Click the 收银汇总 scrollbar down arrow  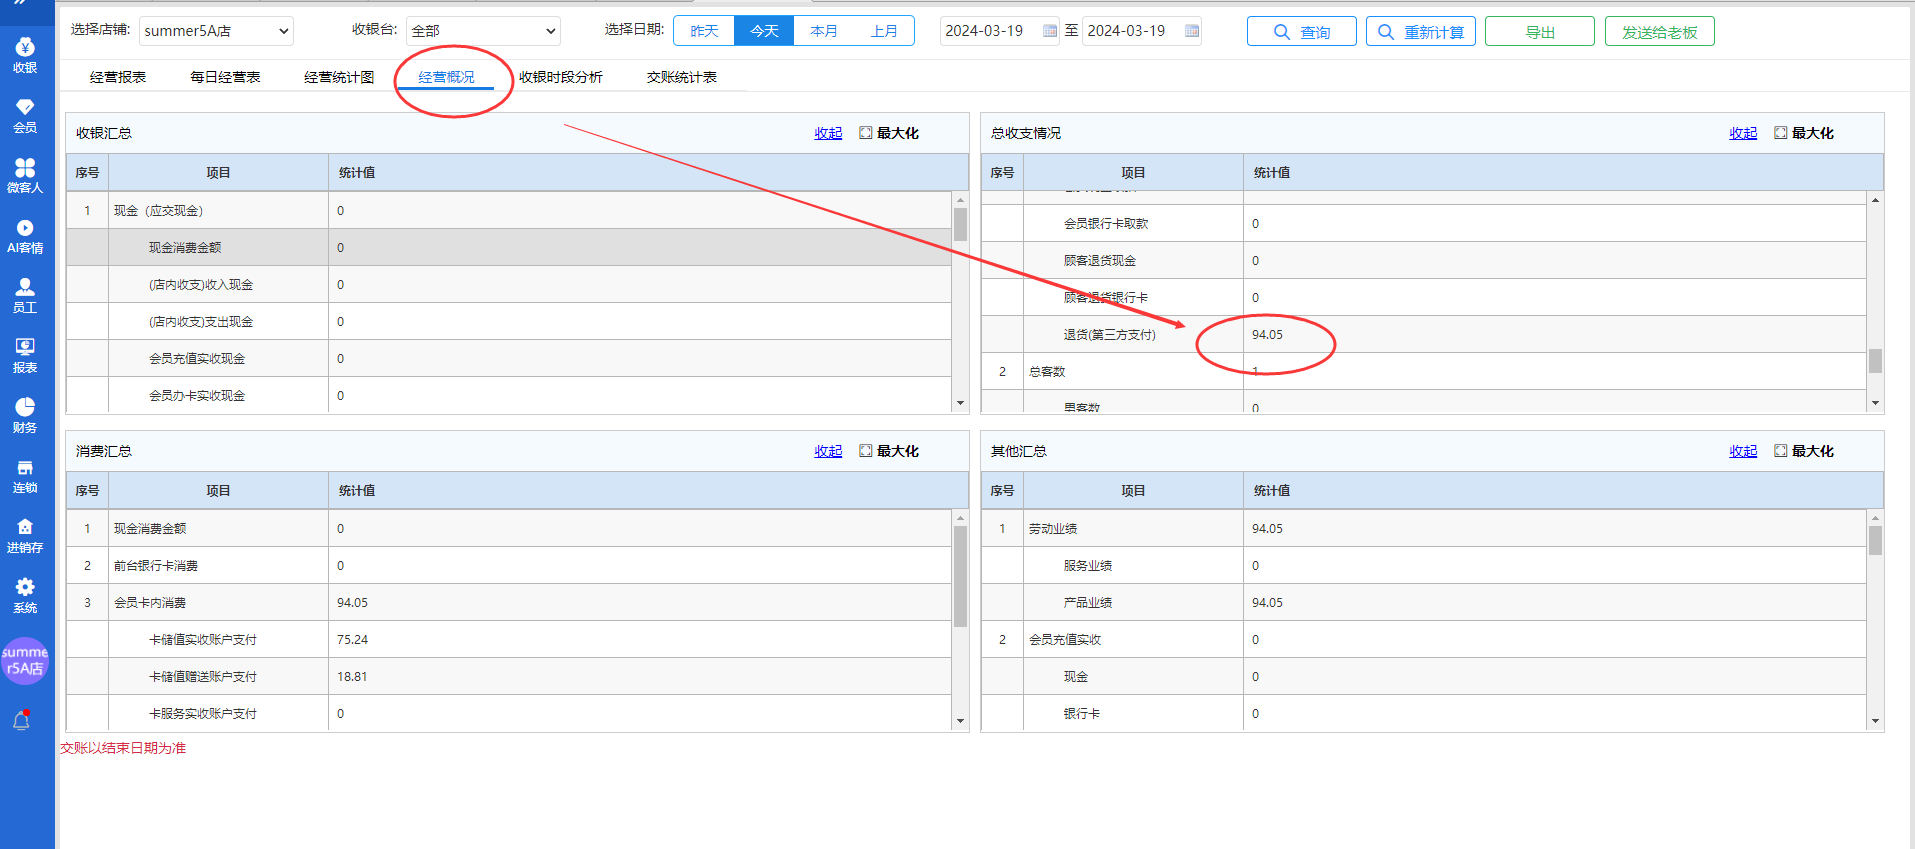[x=960, y=404]
